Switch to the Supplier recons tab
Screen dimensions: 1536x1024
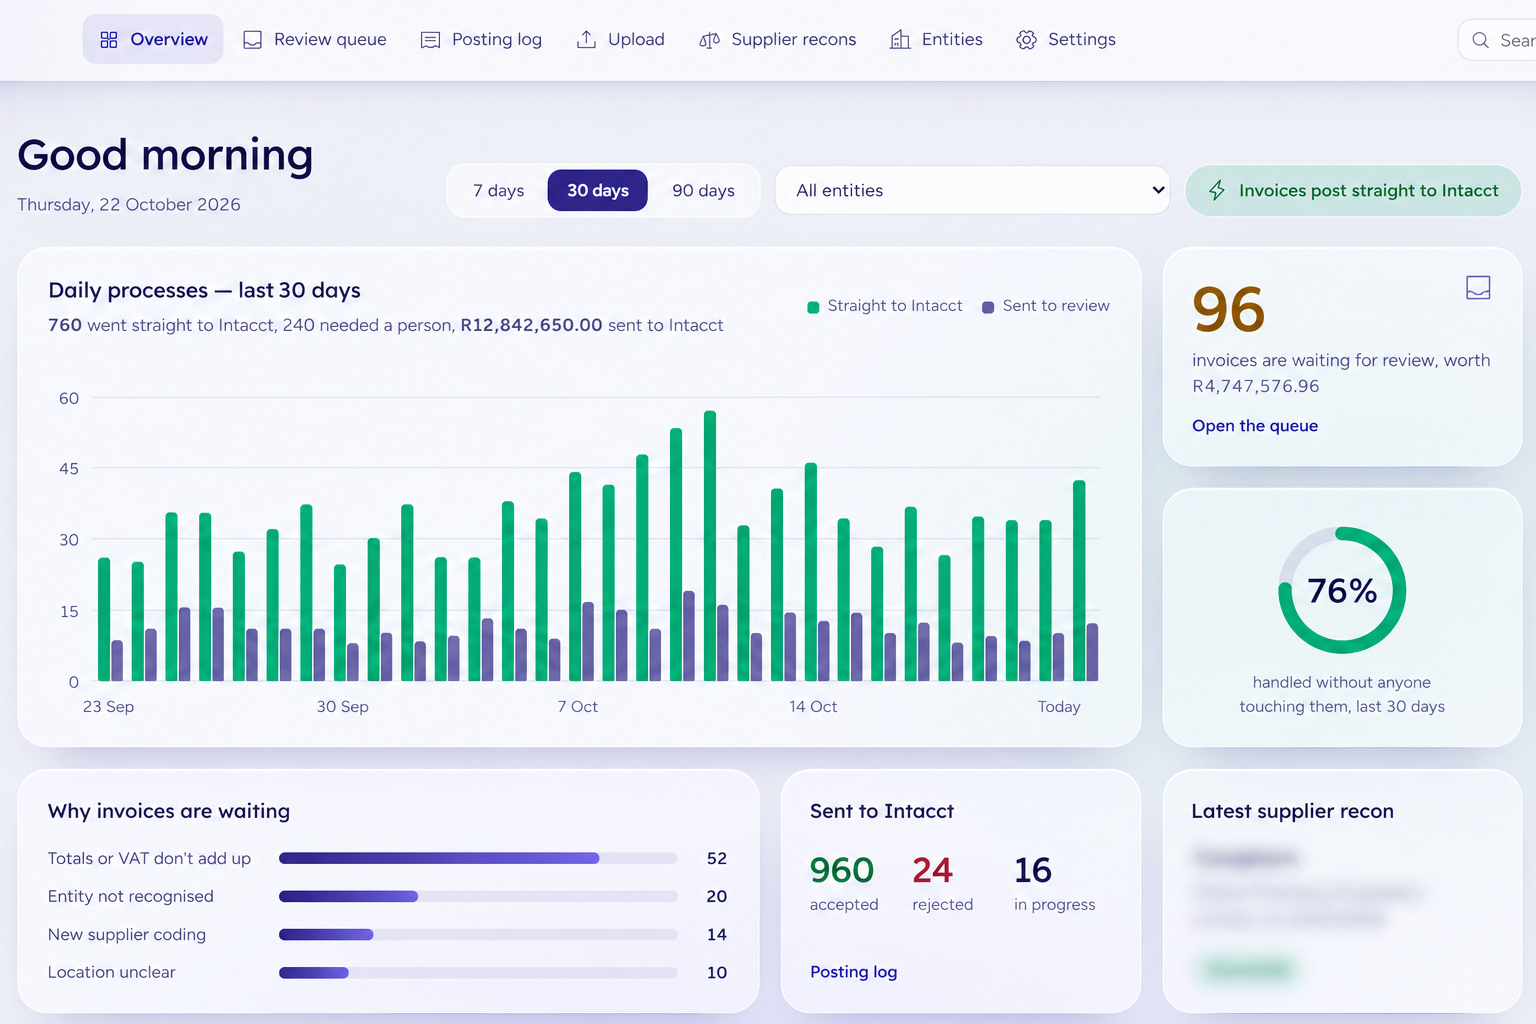778,40
